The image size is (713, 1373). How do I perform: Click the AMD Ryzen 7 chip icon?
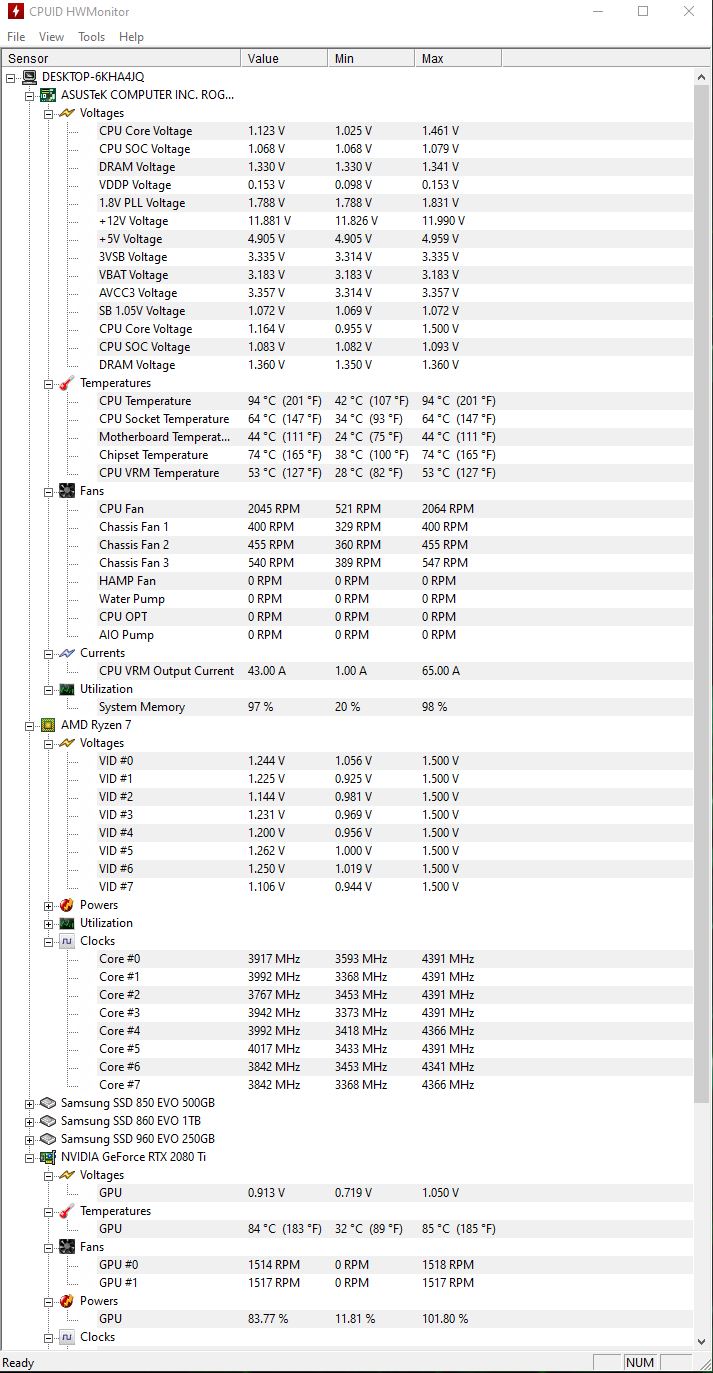pyautogui.click(x=47, y=725)
